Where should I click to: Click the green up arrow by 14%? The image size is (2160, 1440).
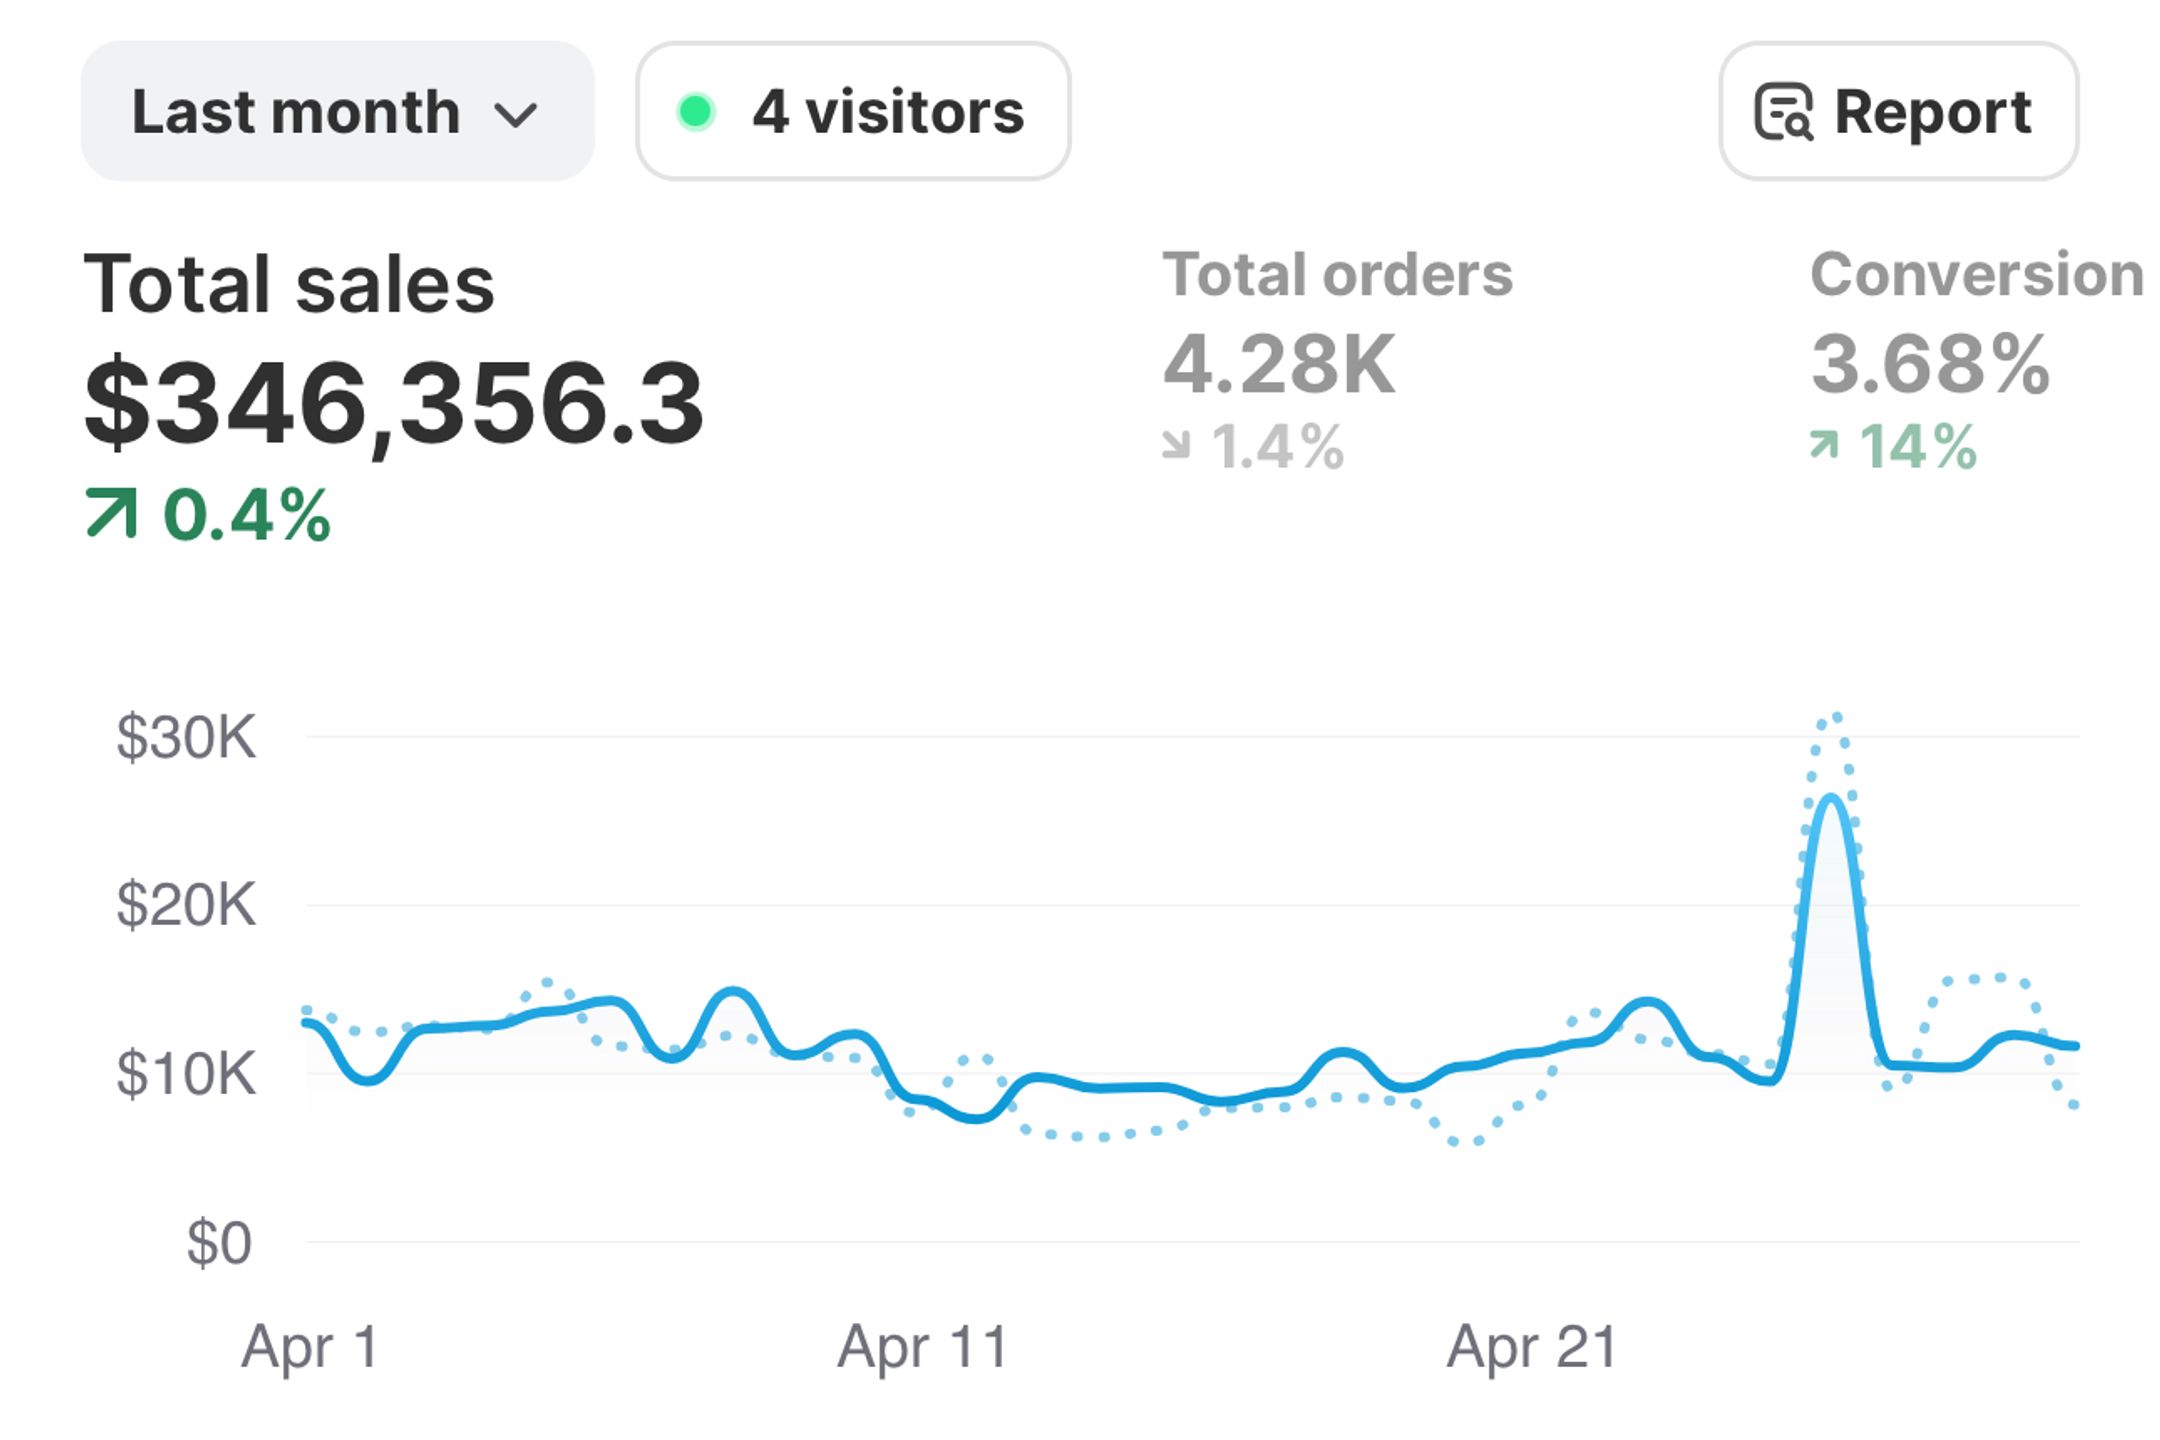click(1824, 444)
